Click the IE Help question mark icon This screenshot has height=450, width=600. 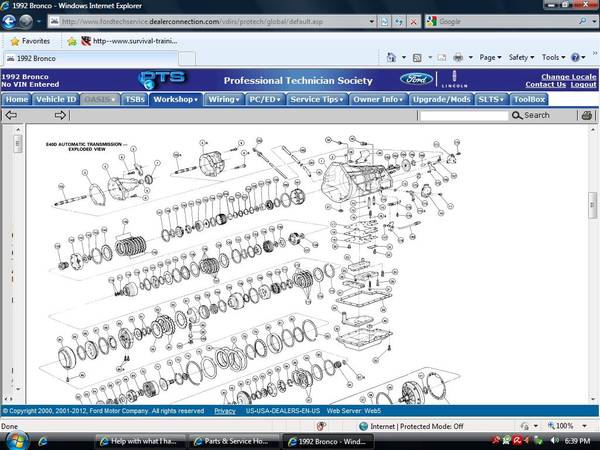575,57
